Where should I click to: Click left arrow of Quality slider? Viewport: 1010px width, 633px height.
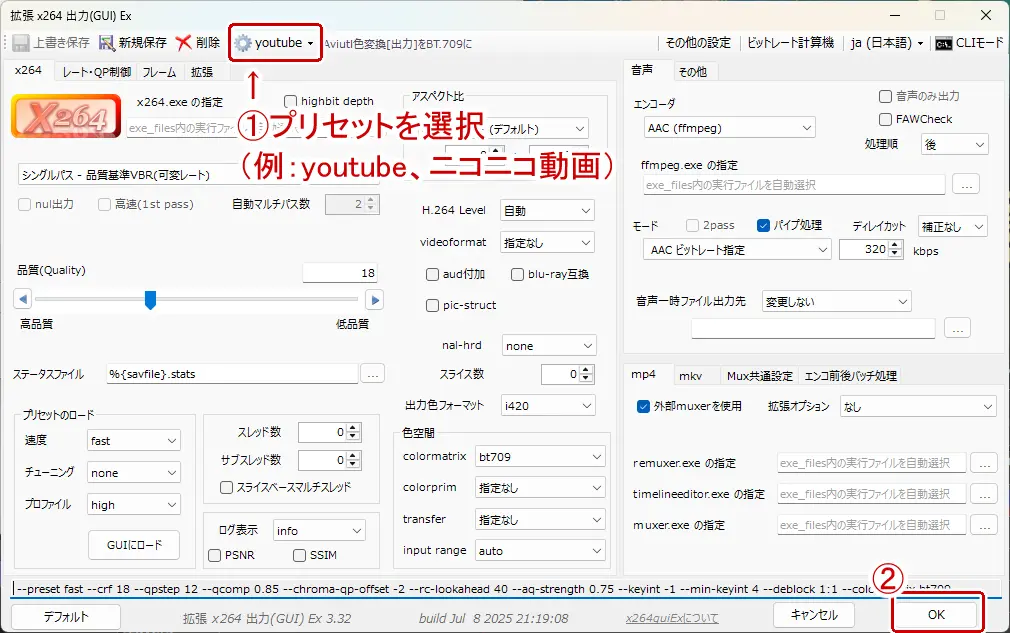point(23,299)
